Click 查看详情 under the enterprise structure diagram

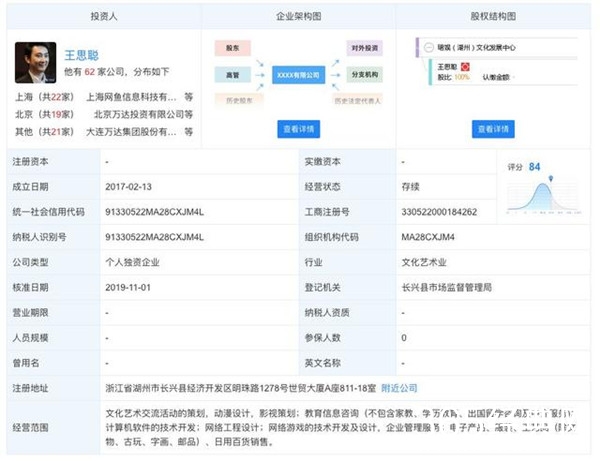[298, 129]
